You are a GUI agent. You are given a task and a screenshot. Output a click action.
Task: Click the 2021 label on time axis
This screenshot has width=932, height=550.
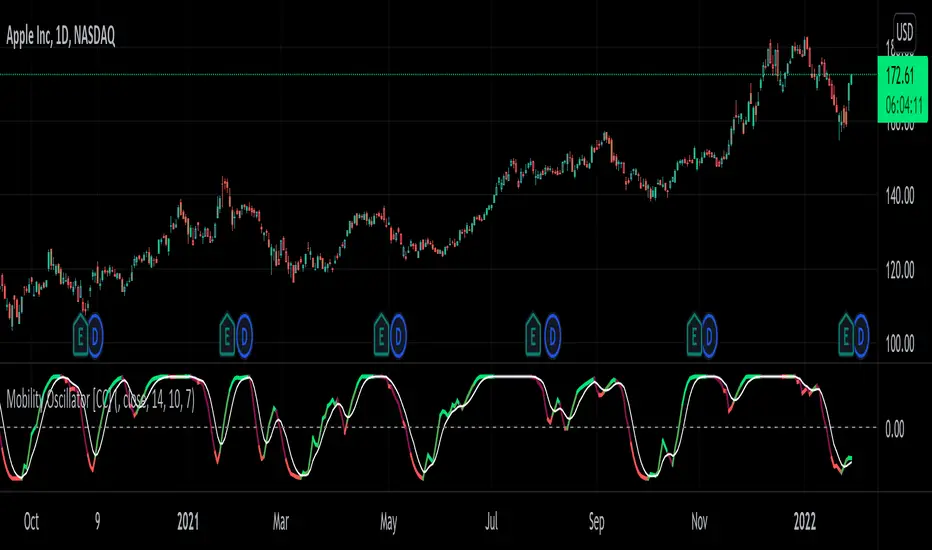(x=188, y=522)
